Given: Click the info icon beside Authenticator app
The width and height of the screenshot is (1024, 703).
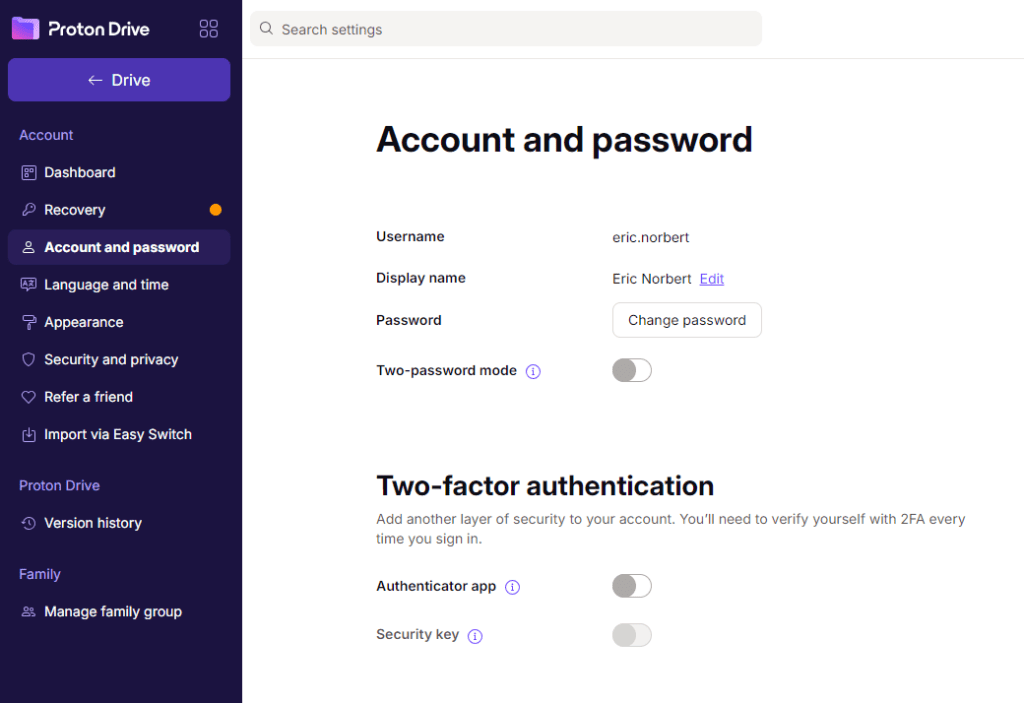Looking at the screenshot, I should click(512, 587).
